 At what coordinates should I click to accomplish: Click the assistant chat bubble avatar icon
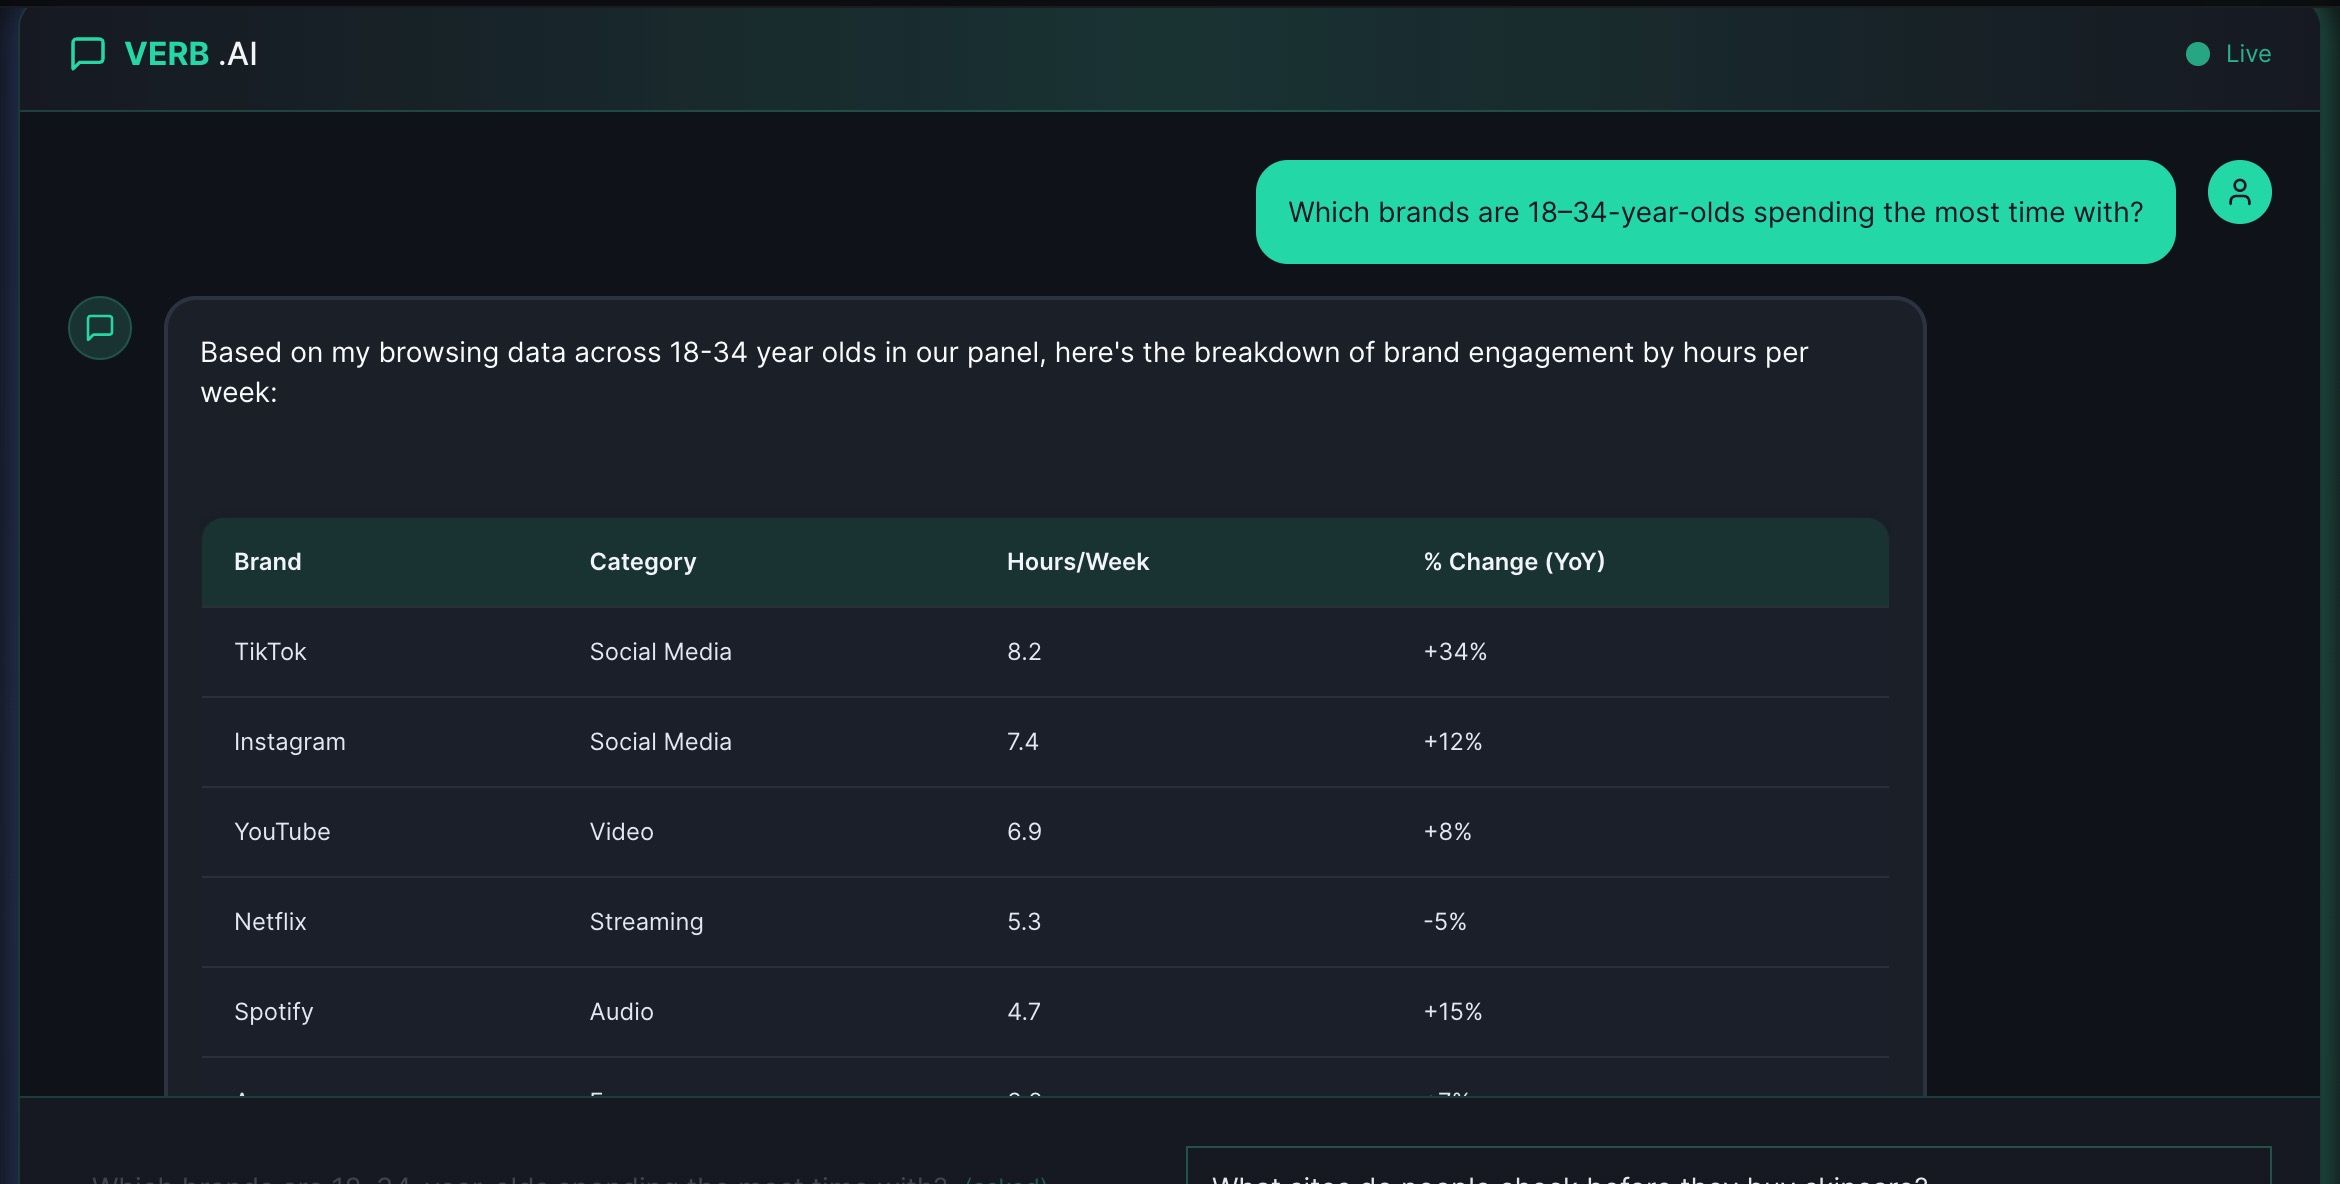click(x=100, y=328)
